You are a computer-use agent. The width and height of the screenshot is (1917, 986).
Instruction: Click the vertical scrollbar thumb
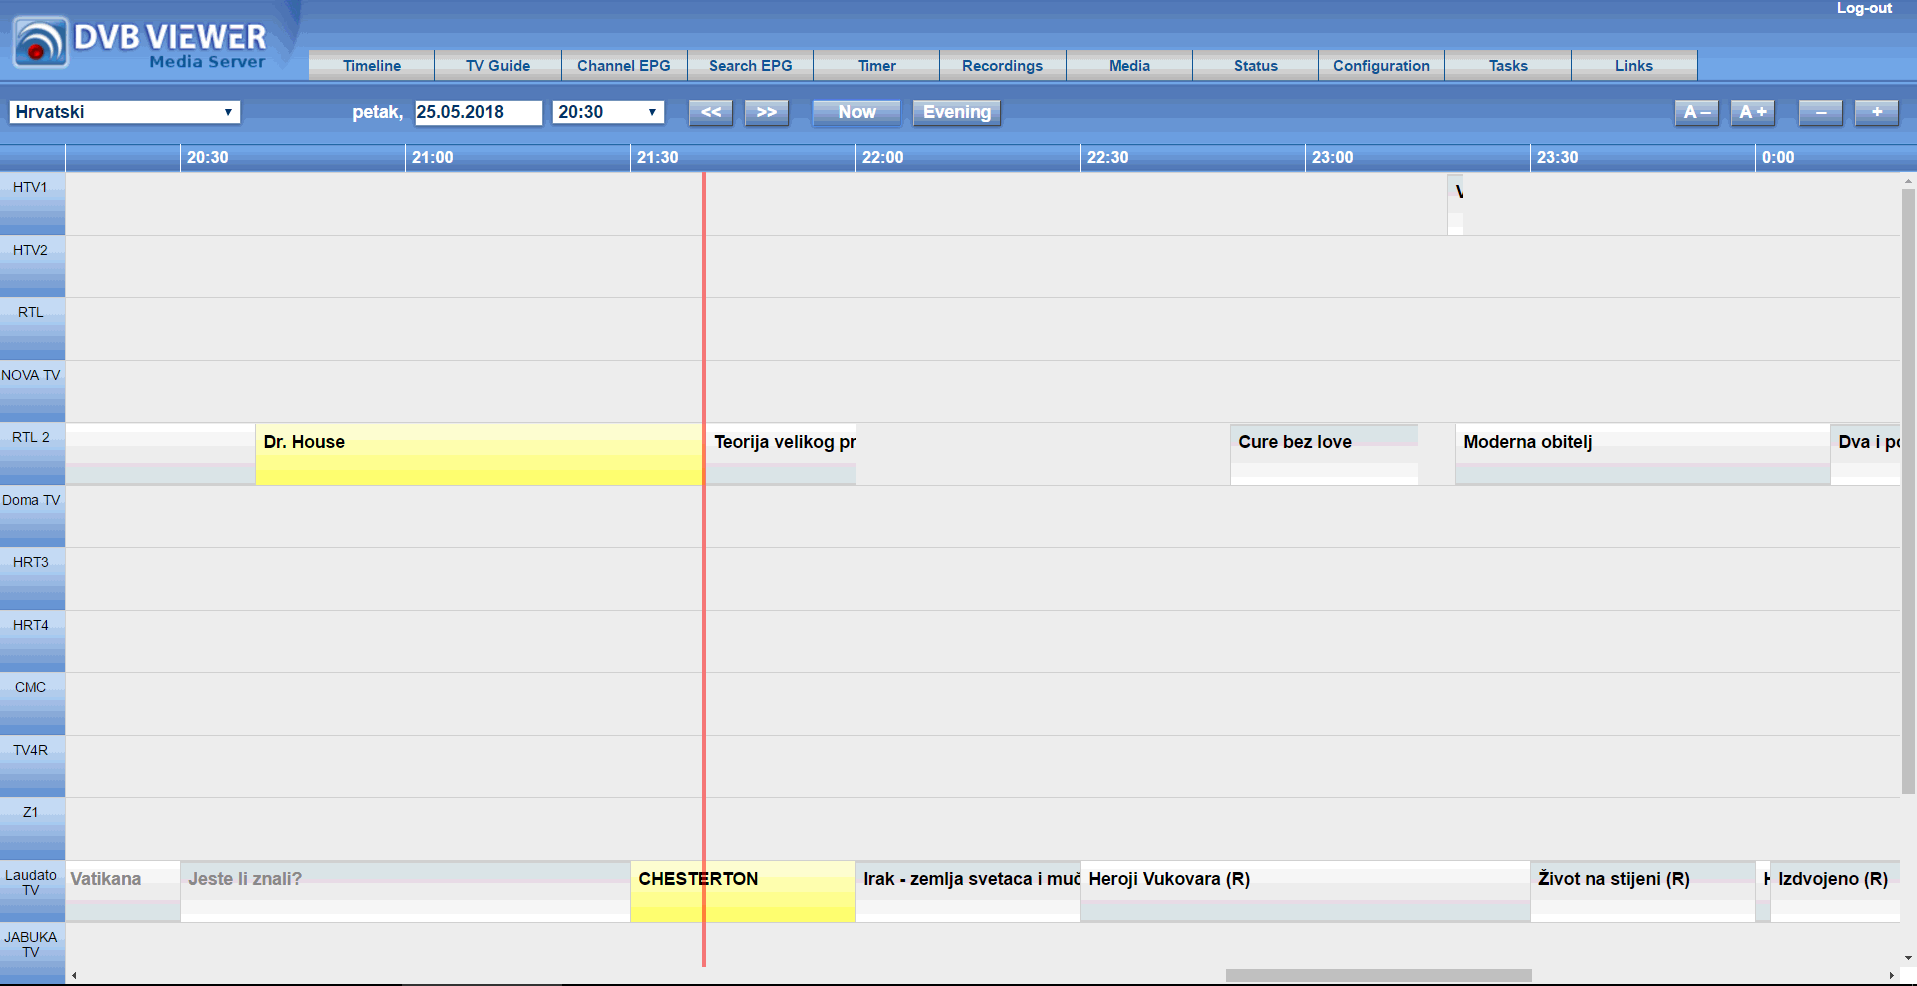tap(1908, 491)
